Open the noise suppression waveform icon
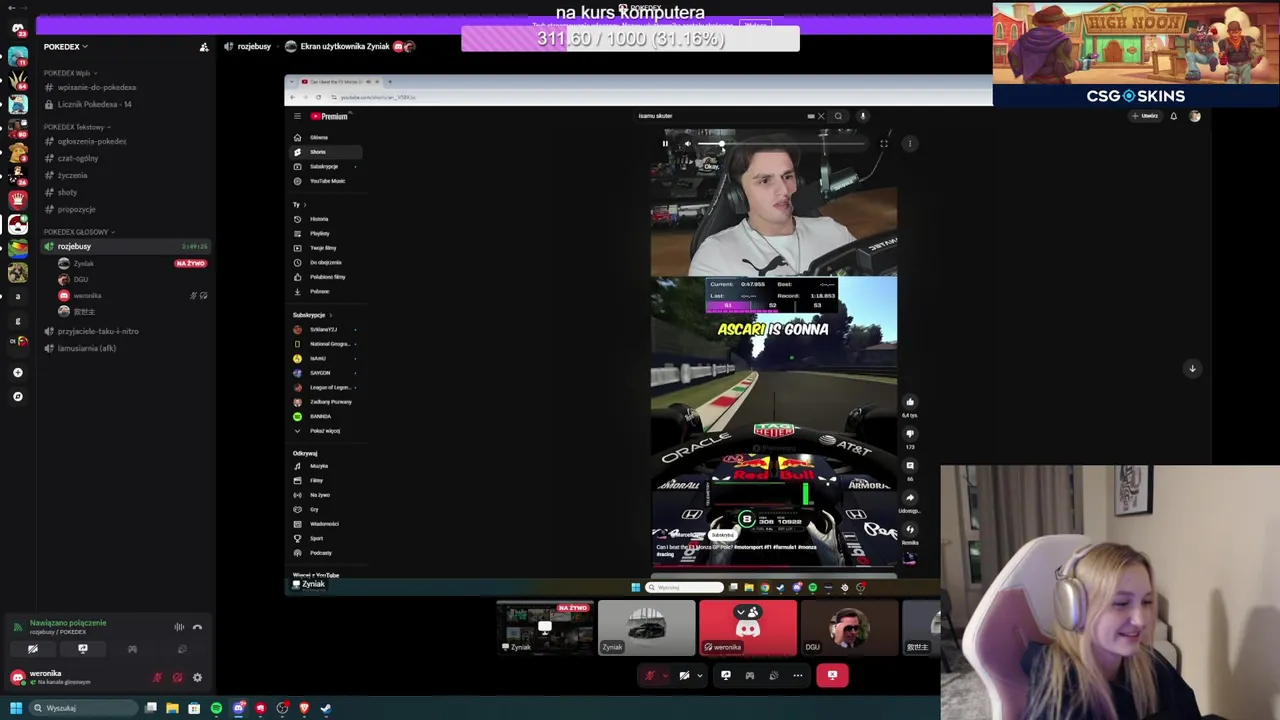 pos(179,627)
